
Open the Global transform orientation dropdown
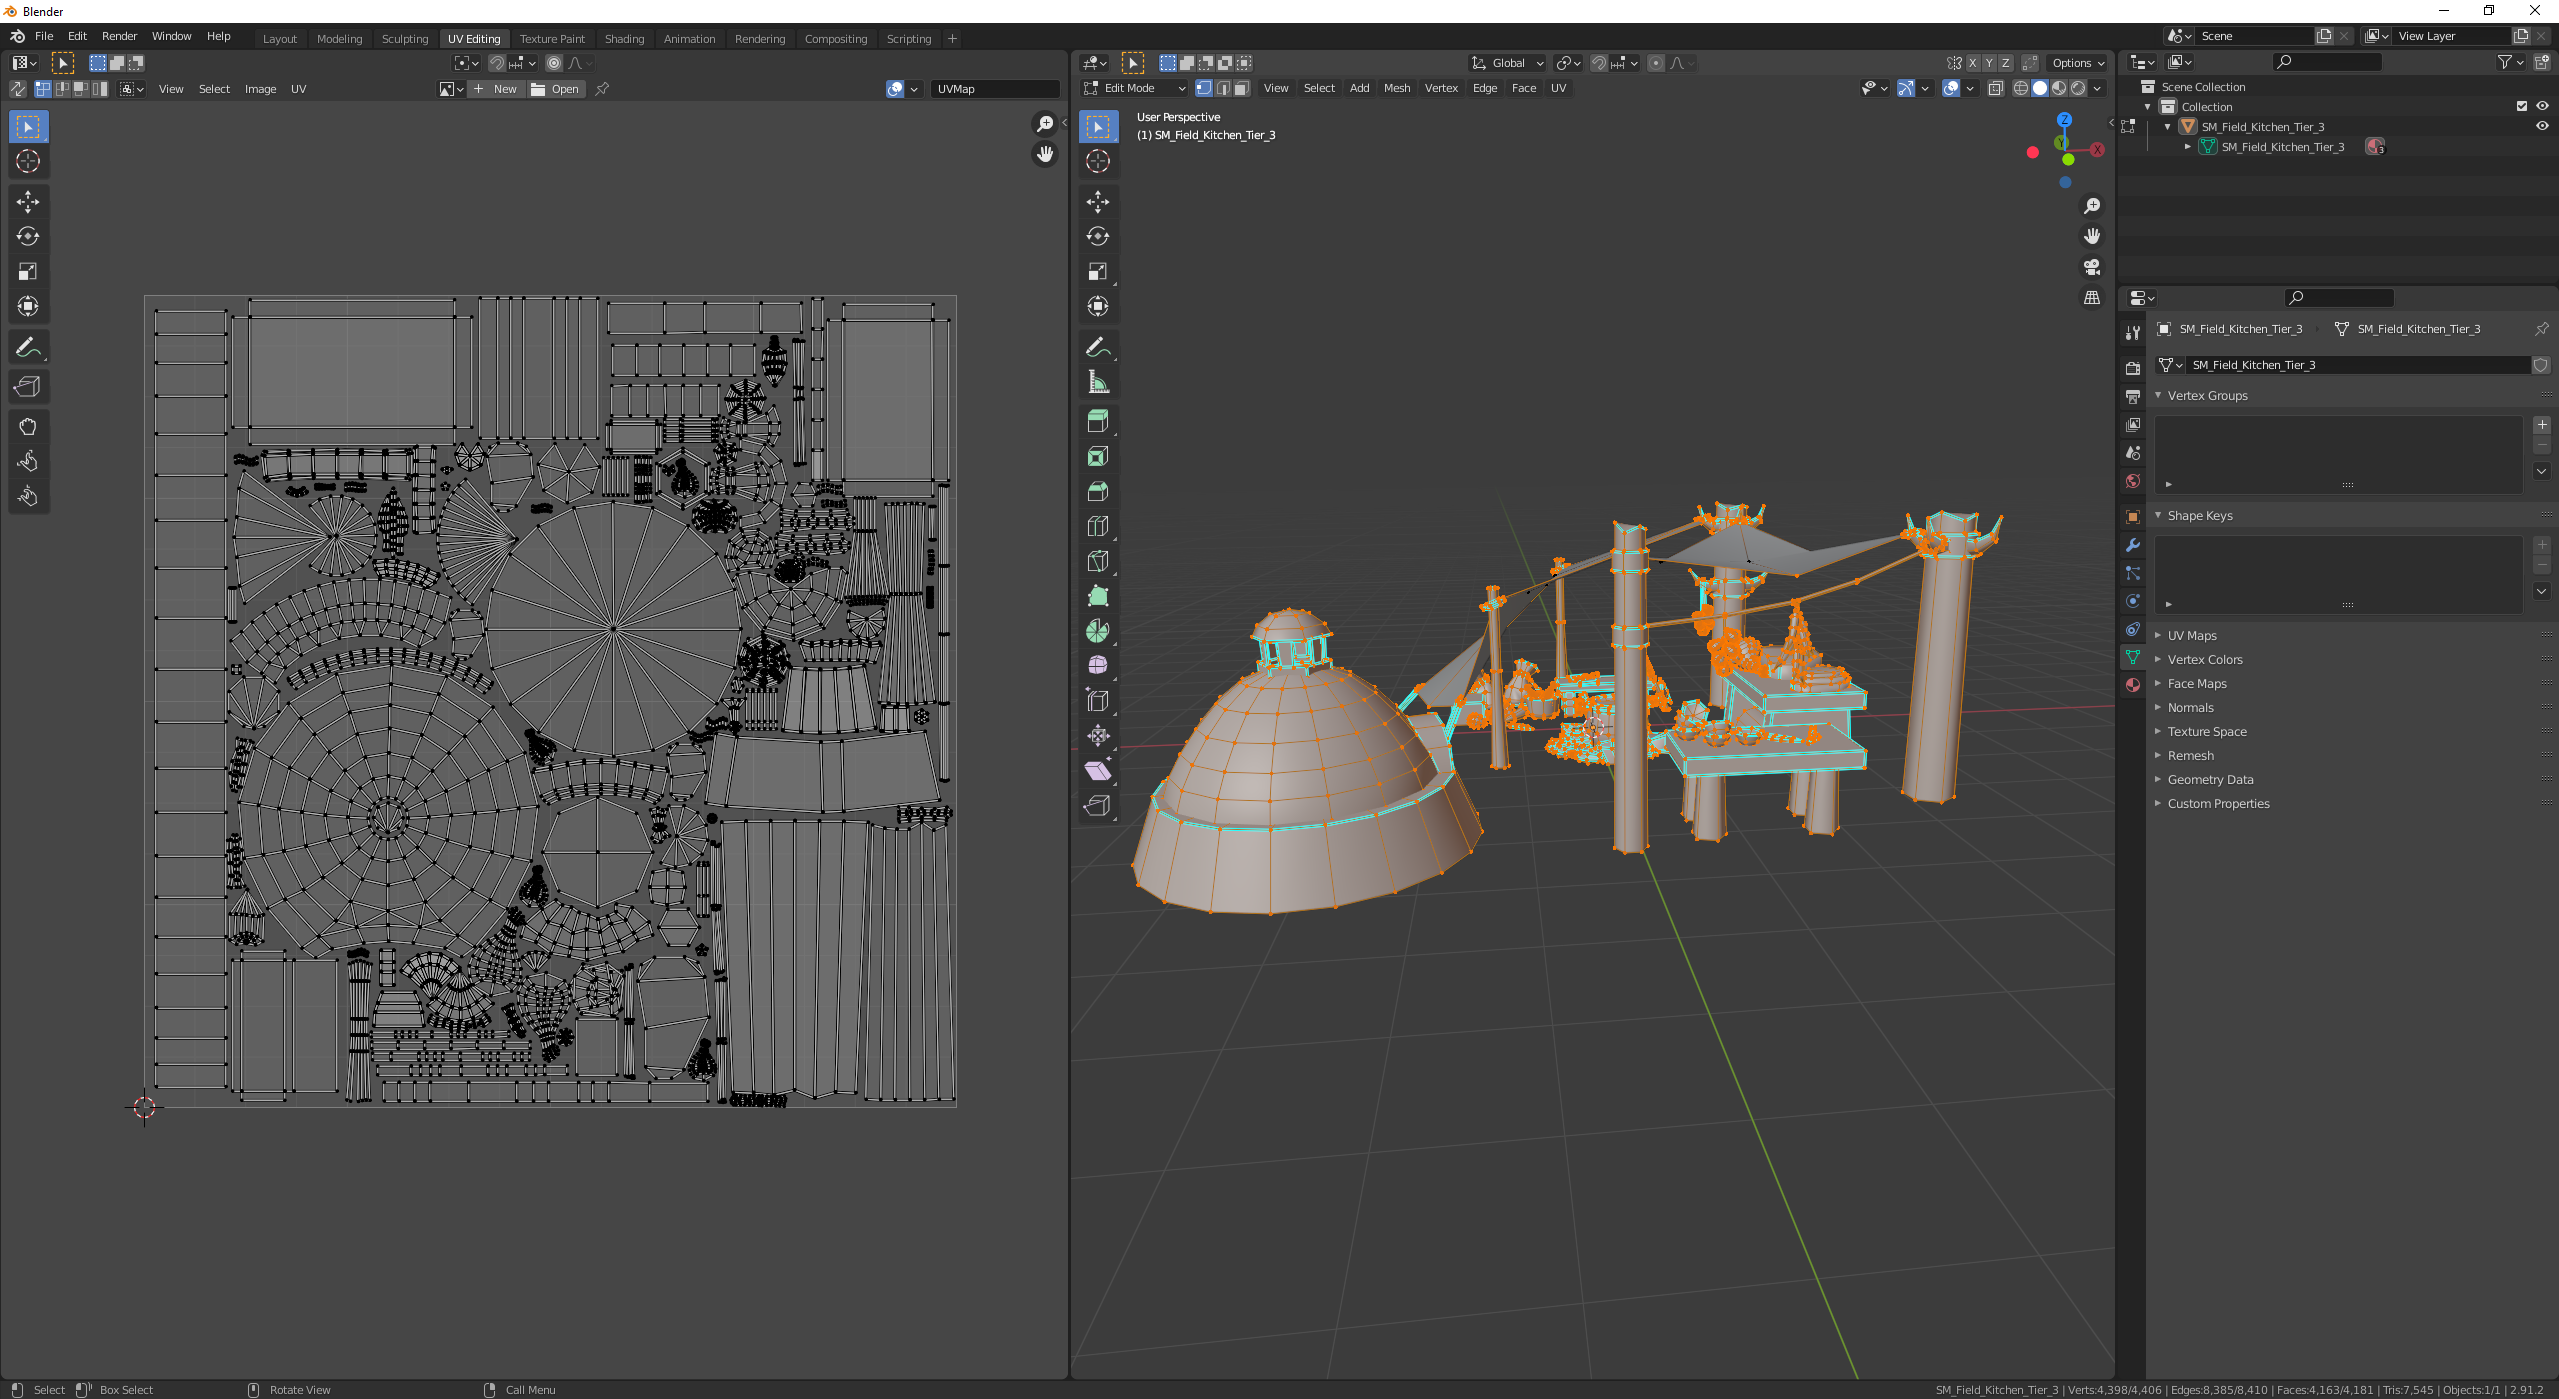coord(1507,63)
